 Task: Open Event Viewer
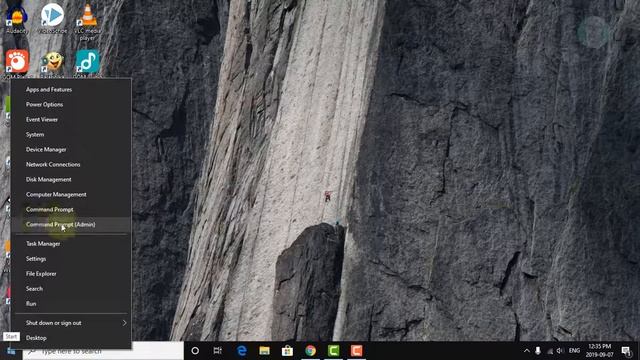point(71,120)
